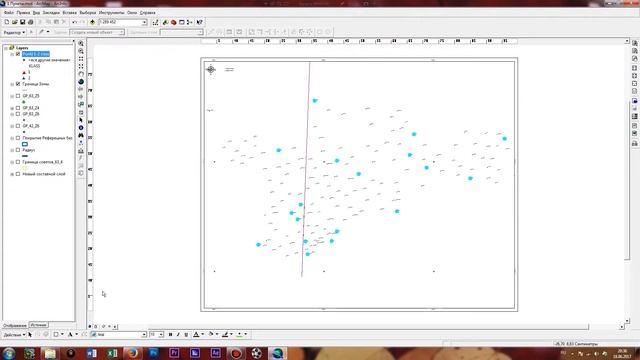640x360 pixels.
Task: Click the Add Data icon
Action: [x=93, y=22]
